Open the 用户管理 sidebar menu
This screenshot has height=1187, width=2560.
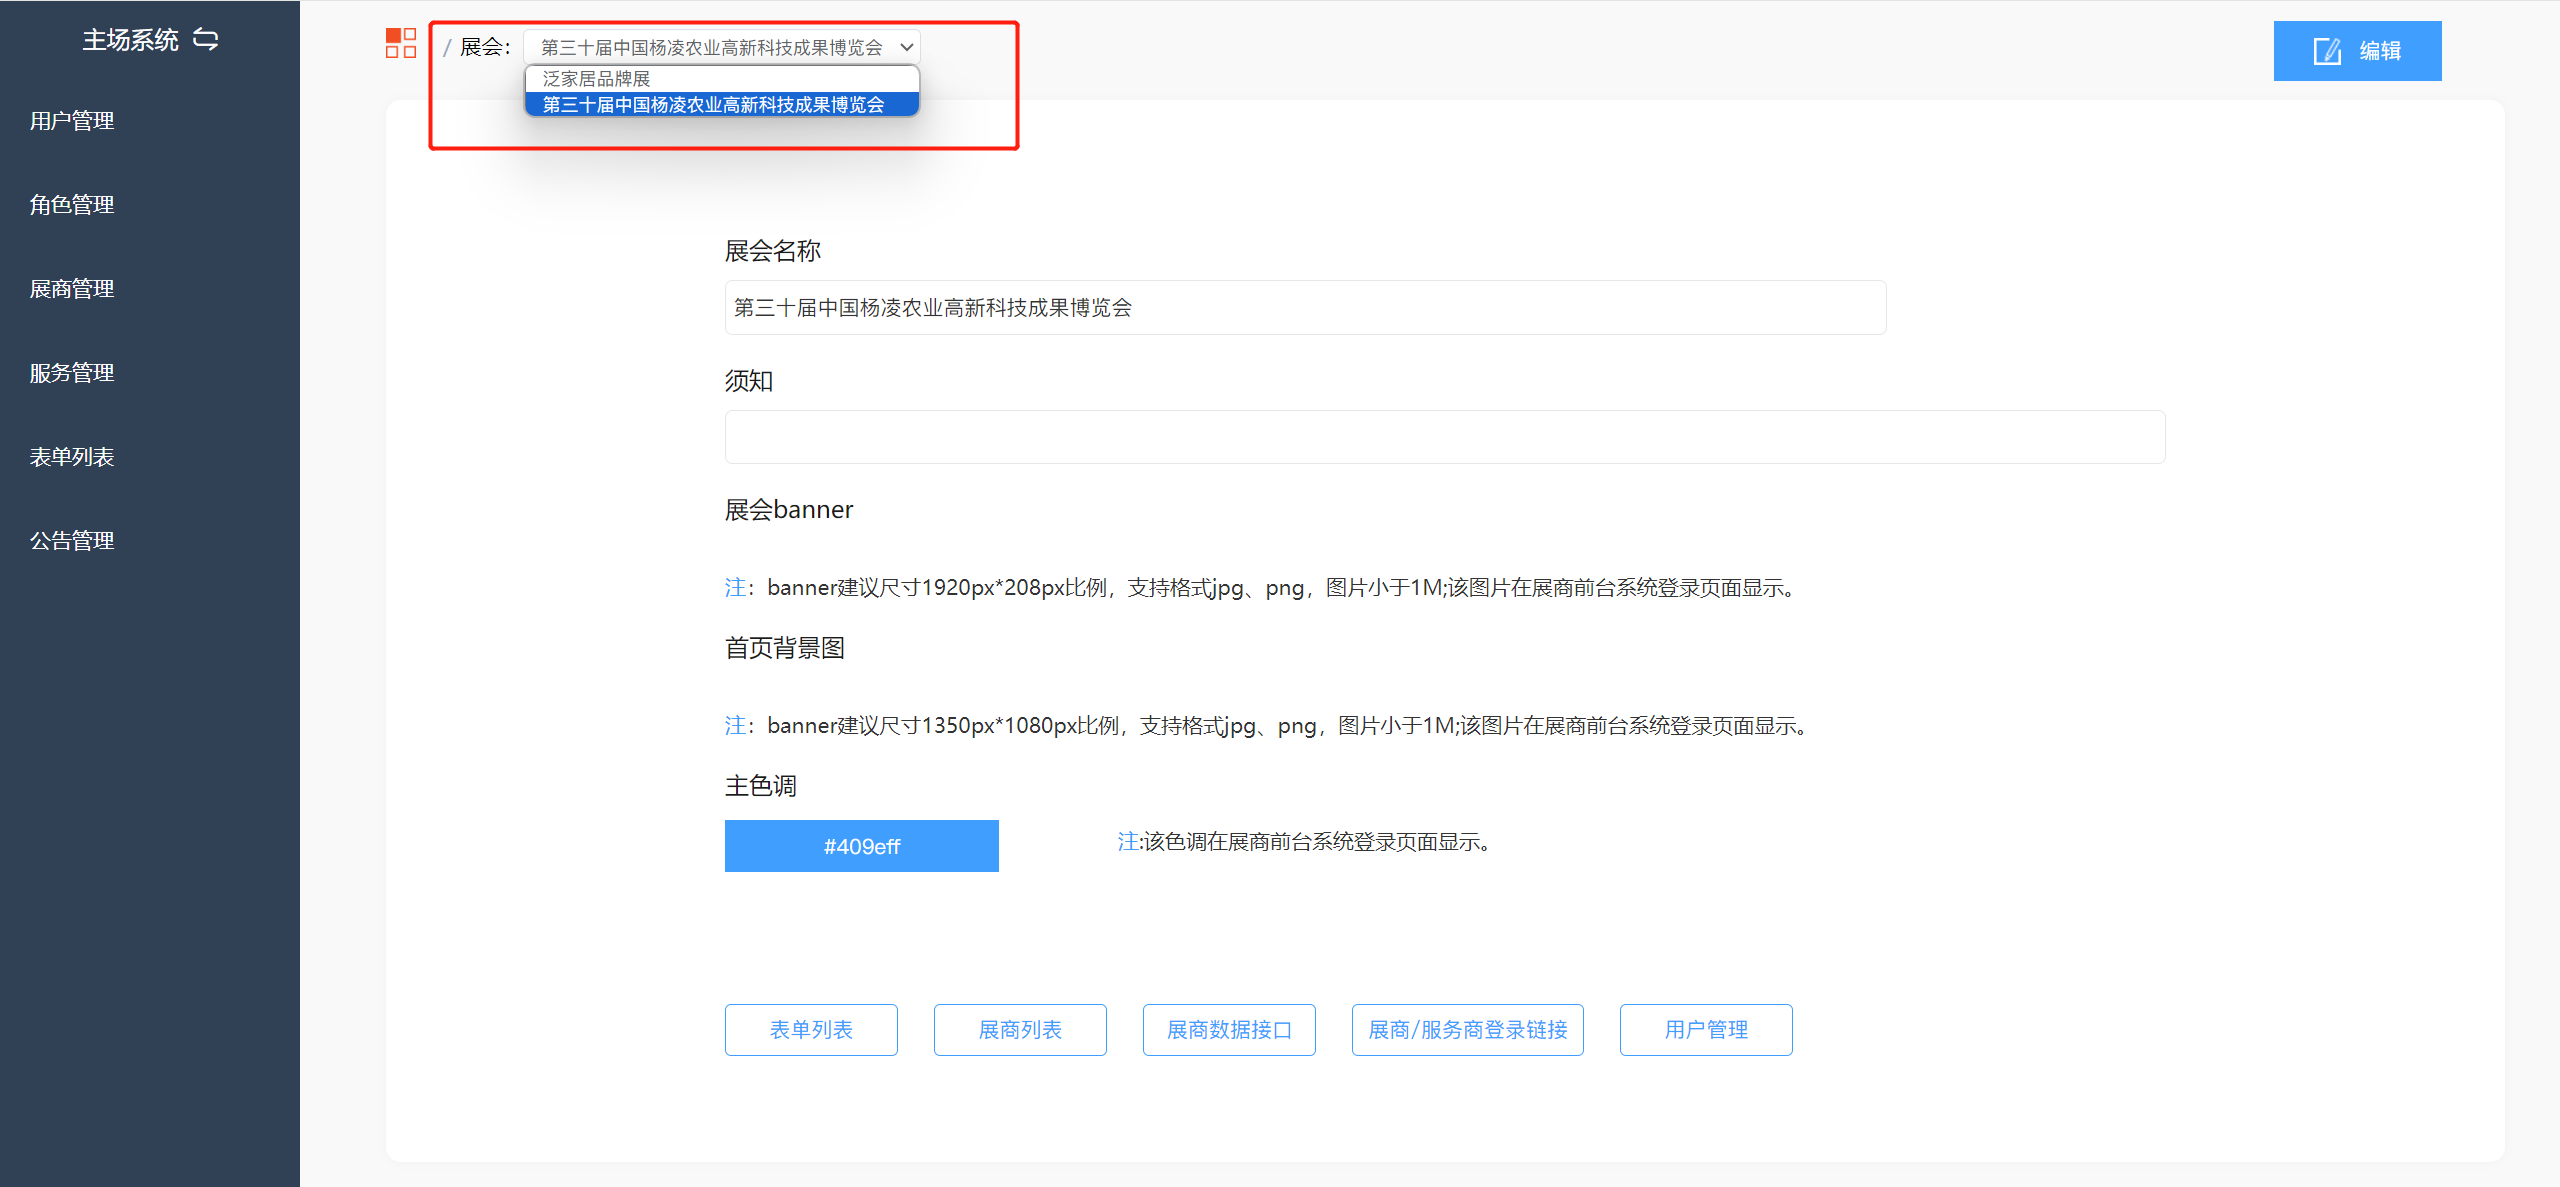point(72,121)
